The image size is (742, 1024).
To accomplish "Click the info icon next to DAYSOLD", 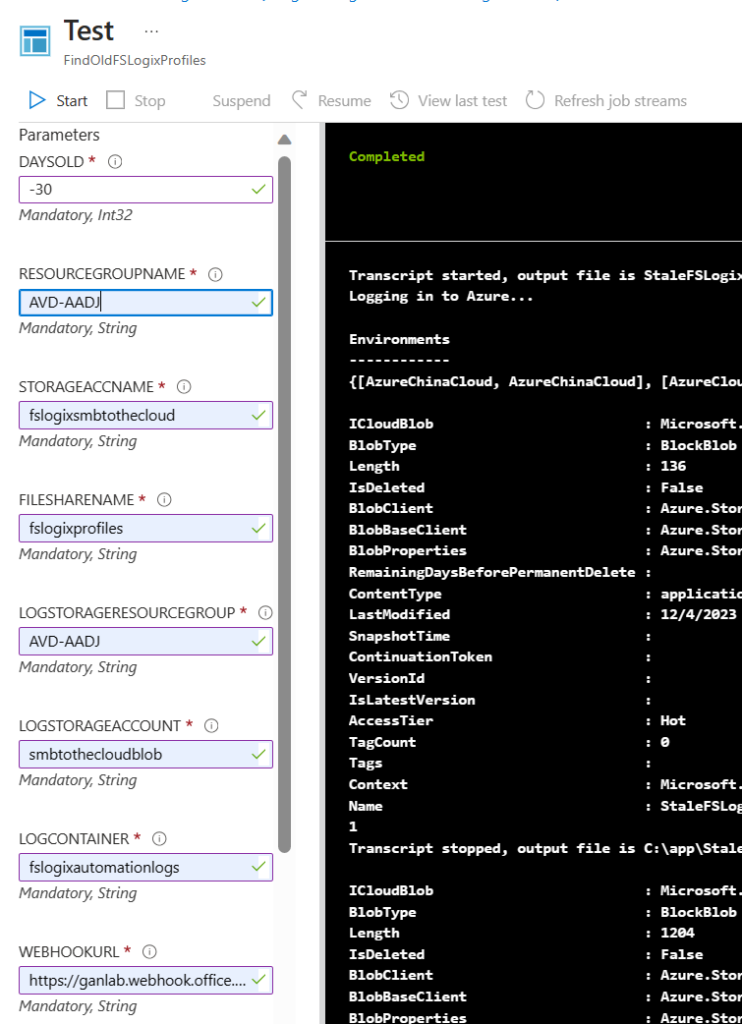I will point(115,161).
